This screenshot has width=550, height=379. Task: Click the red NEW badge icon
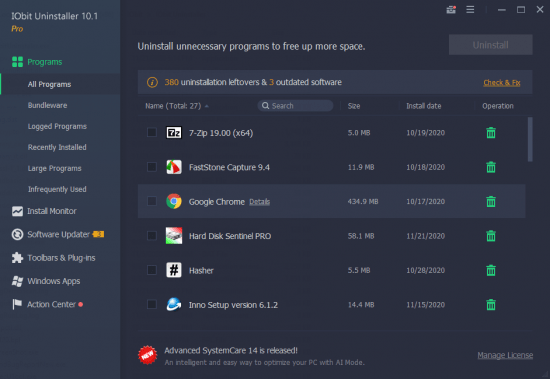[x=147, y=355]
